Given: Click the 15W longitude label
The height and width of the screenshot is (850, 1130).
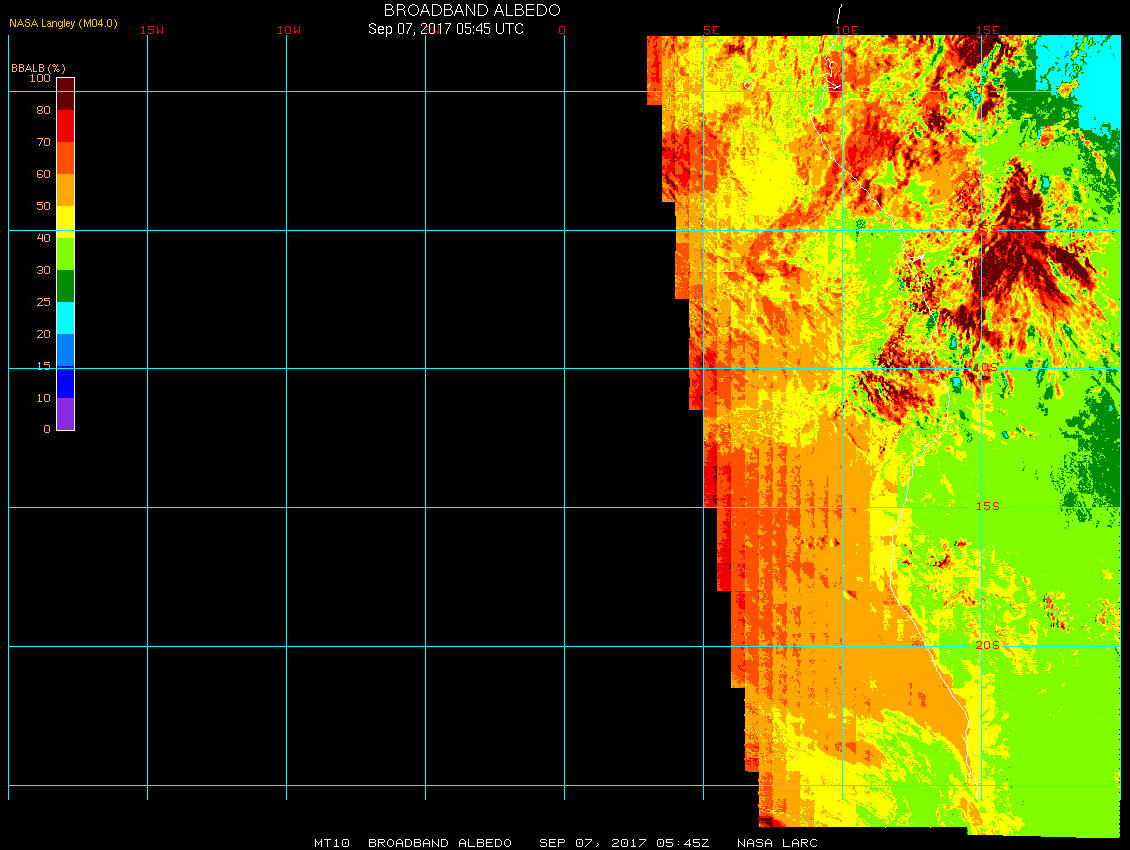Looking at the screenshot, I should (x=152, y=30).
